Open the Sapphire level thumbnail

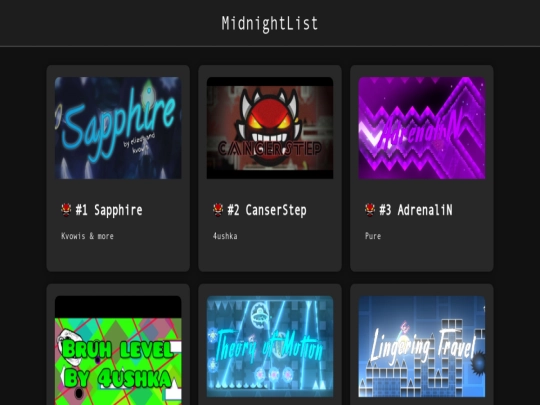pos(118,128)
